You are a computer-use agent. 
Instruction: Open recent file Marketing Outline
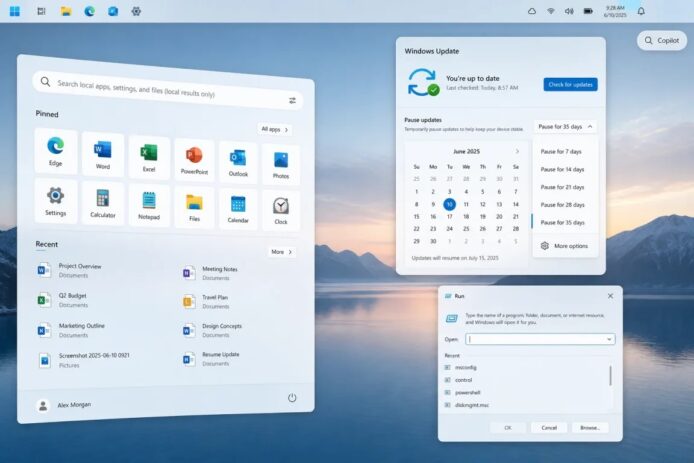72,330
